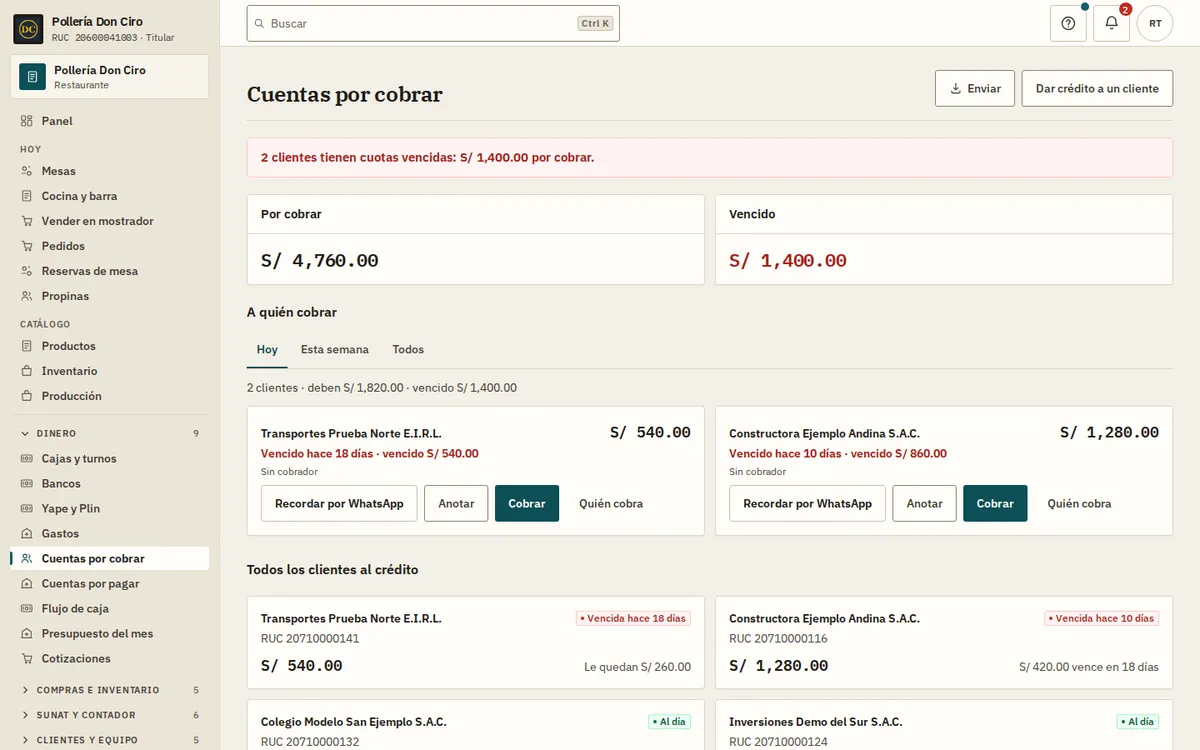The image size is (1200, 750).
Task: Click the Vencida hace 18 días badge
Action: (633, 618)
